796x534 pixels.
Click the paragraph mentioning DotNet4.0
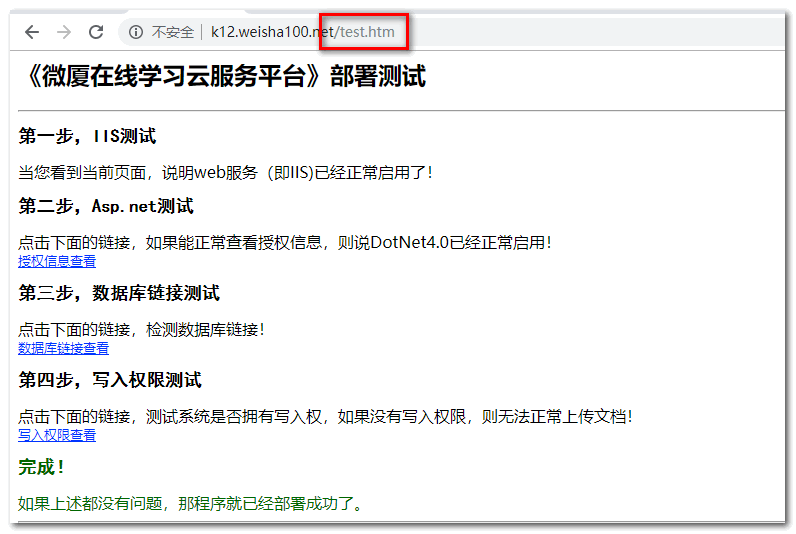tap(285, 242)
